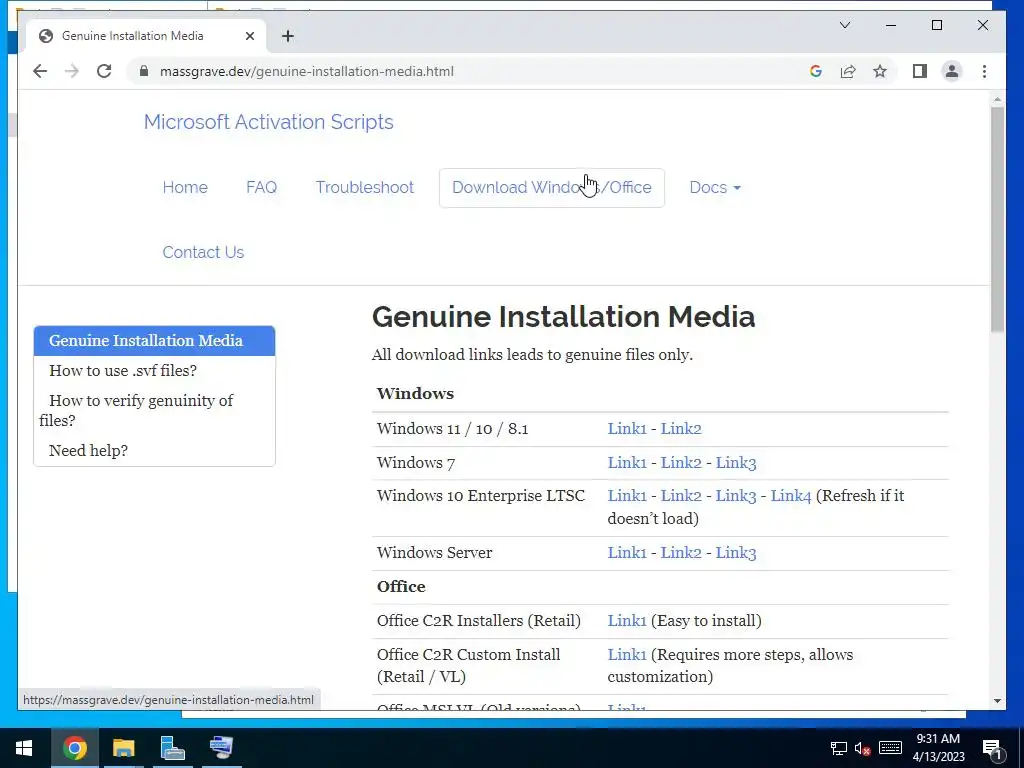
Task: Click the Chrome taskbar icon
Action: click(74, 748)
